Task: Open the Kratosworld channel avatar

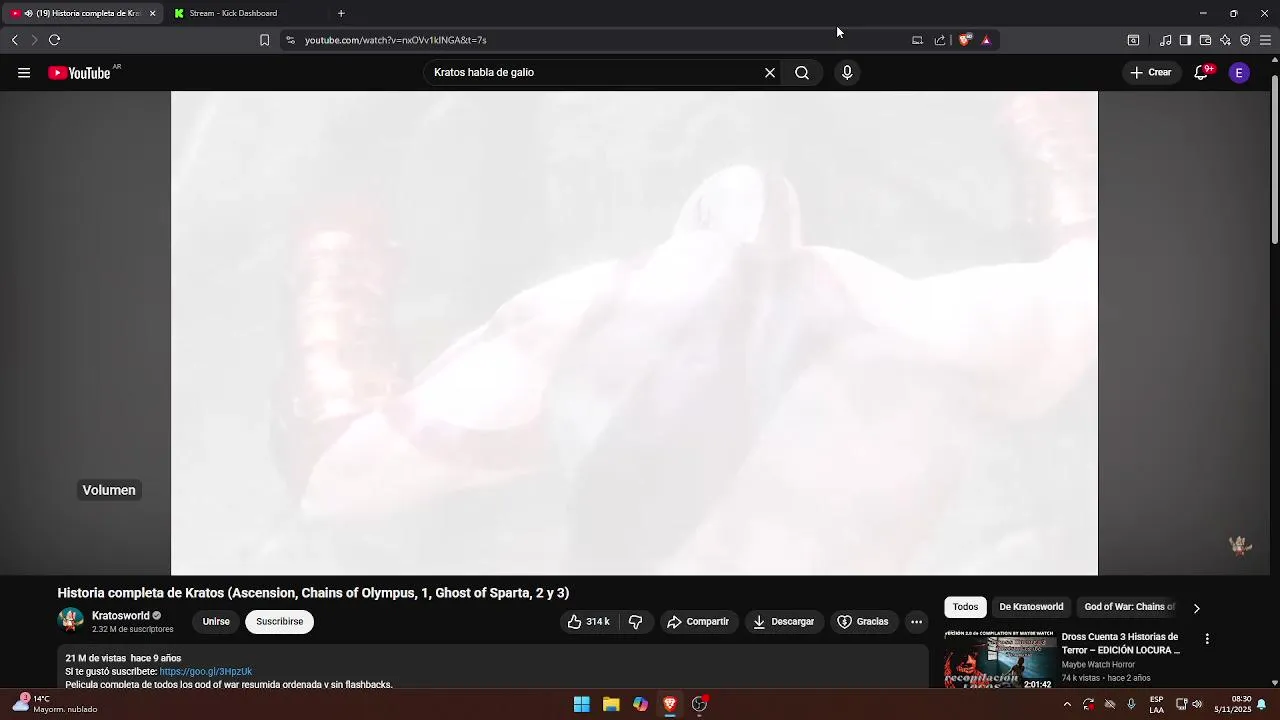Action: [x=70, y=620]
